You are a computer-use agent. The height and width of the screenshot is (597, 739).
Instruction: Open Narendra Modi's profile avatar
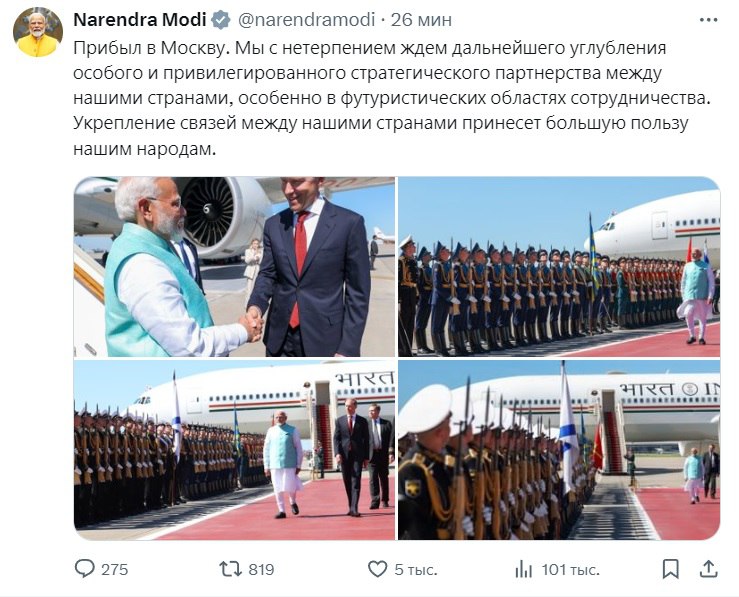38,32
